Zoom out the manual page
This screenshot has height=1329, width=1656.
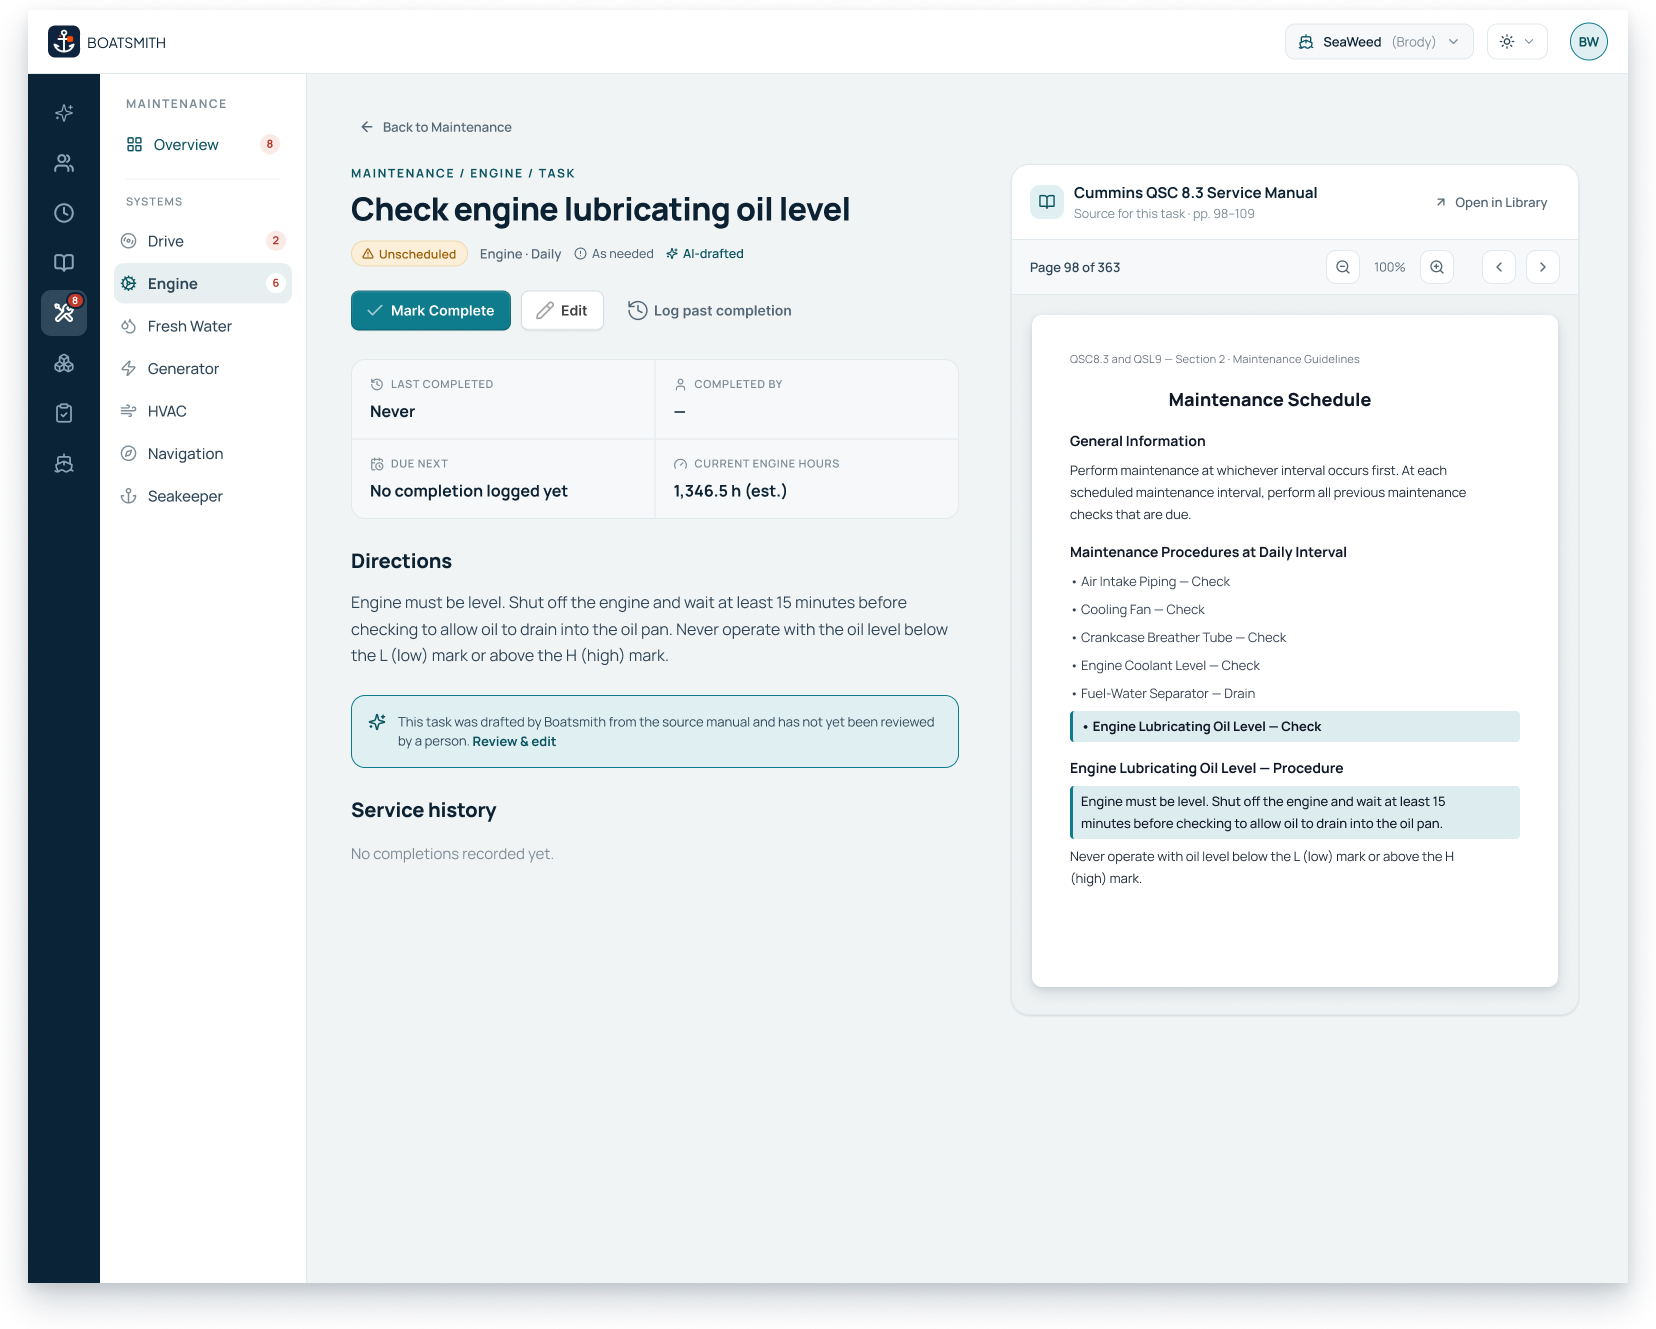click(1343, 267)
